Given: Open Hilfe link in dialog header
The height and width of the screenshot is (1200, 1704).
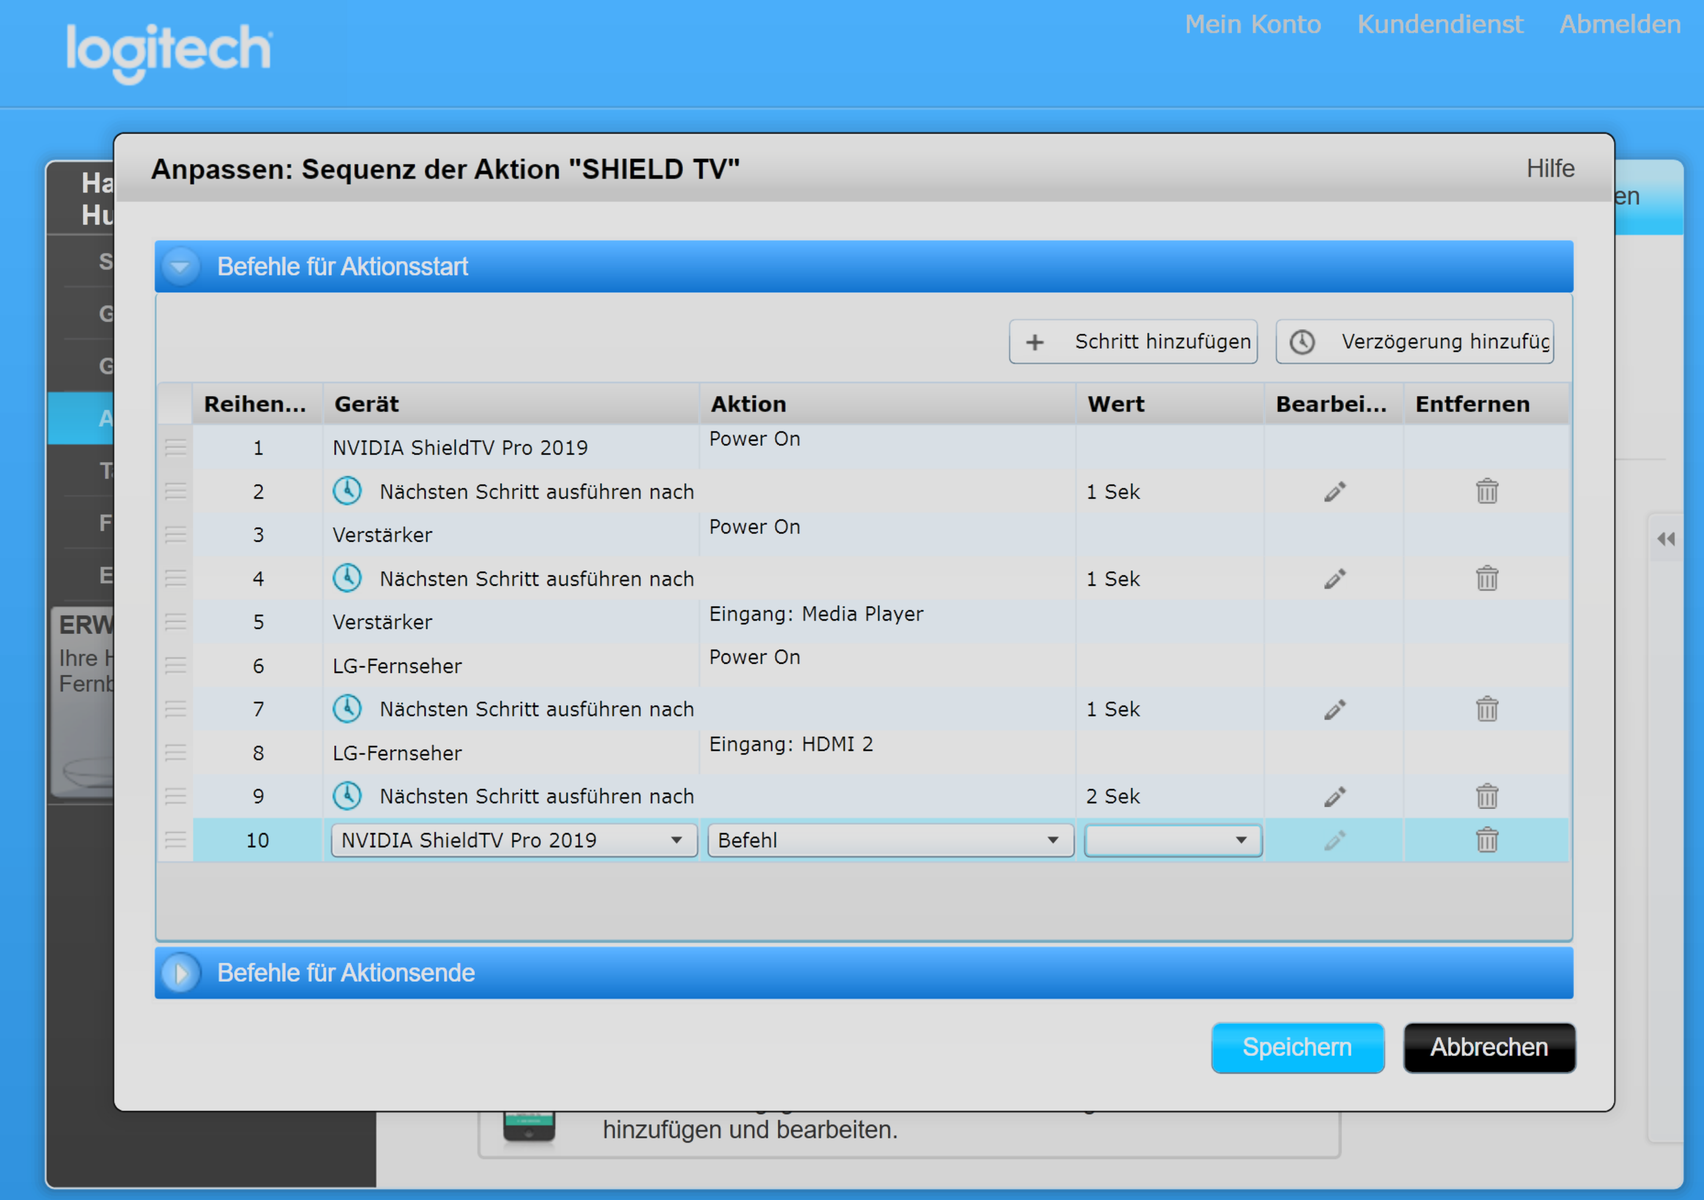Looking at the screenshot, I should click(1550, 169).
